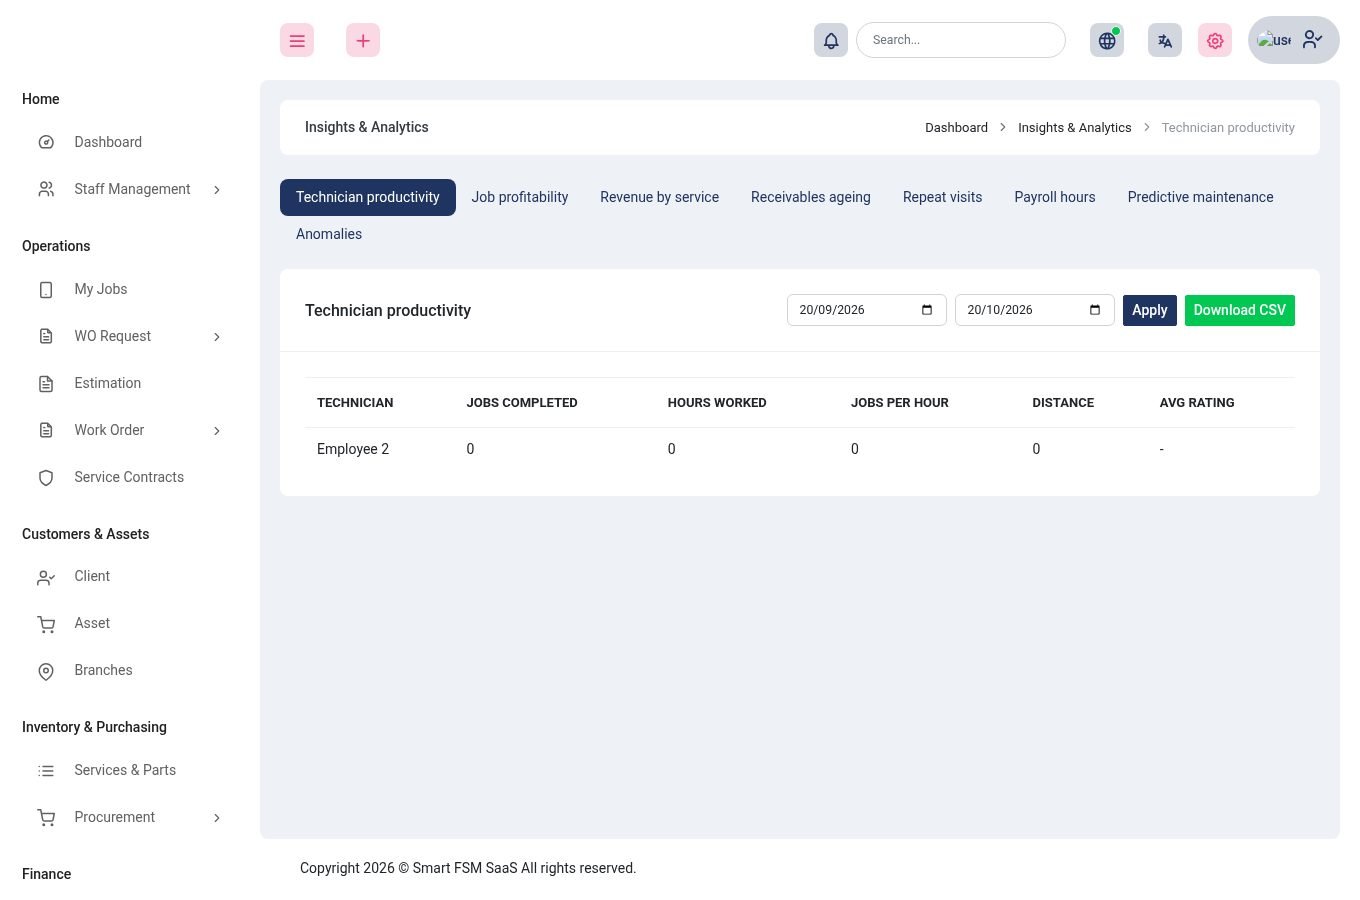Open the pink settings gear icon

pos(1215,40)
